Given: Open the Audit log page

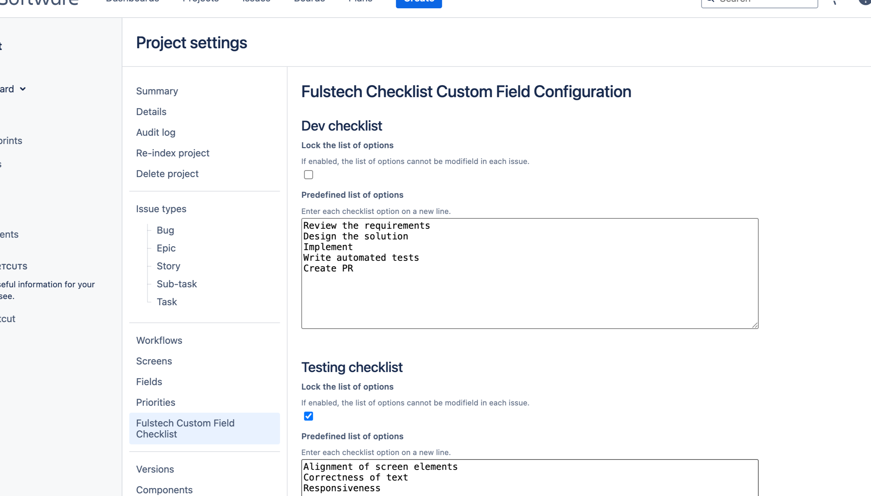Looking at the screenshot, I should pos(156,132).
